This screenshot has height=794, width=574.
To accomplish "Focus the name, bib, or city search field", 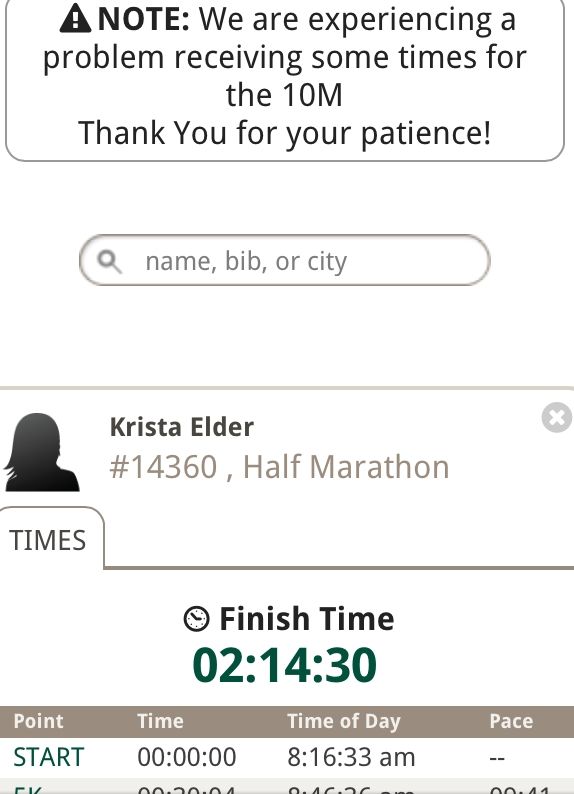I will click(284, 260).
